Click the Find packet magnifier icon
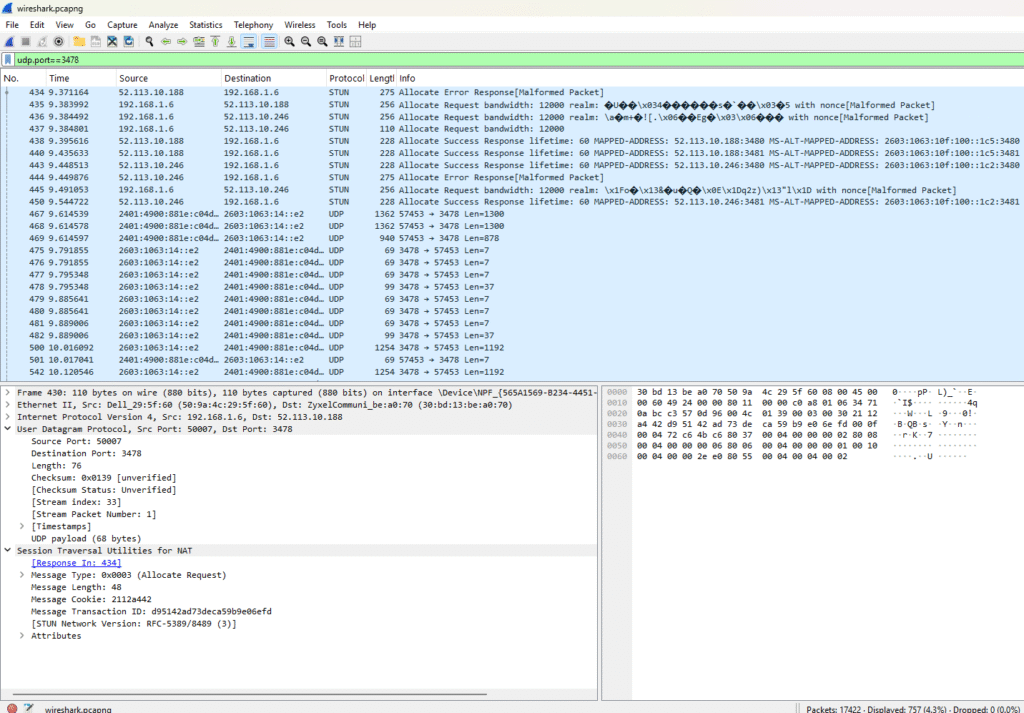Screen dimensions: 1024x713 click(149, 41)
